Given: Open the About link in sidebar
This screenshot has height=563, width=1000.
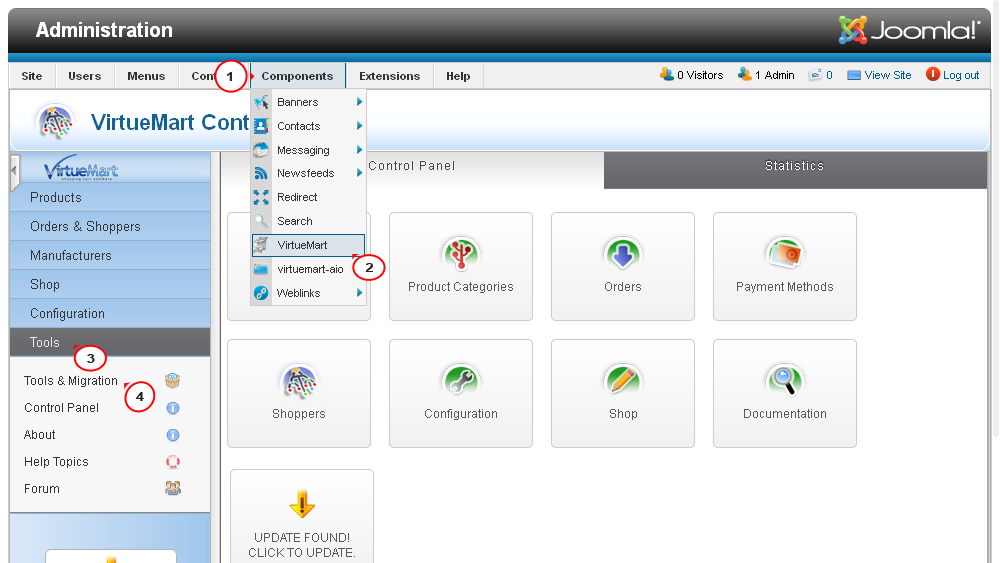Looking at the screenshot, I should point(40,435).
